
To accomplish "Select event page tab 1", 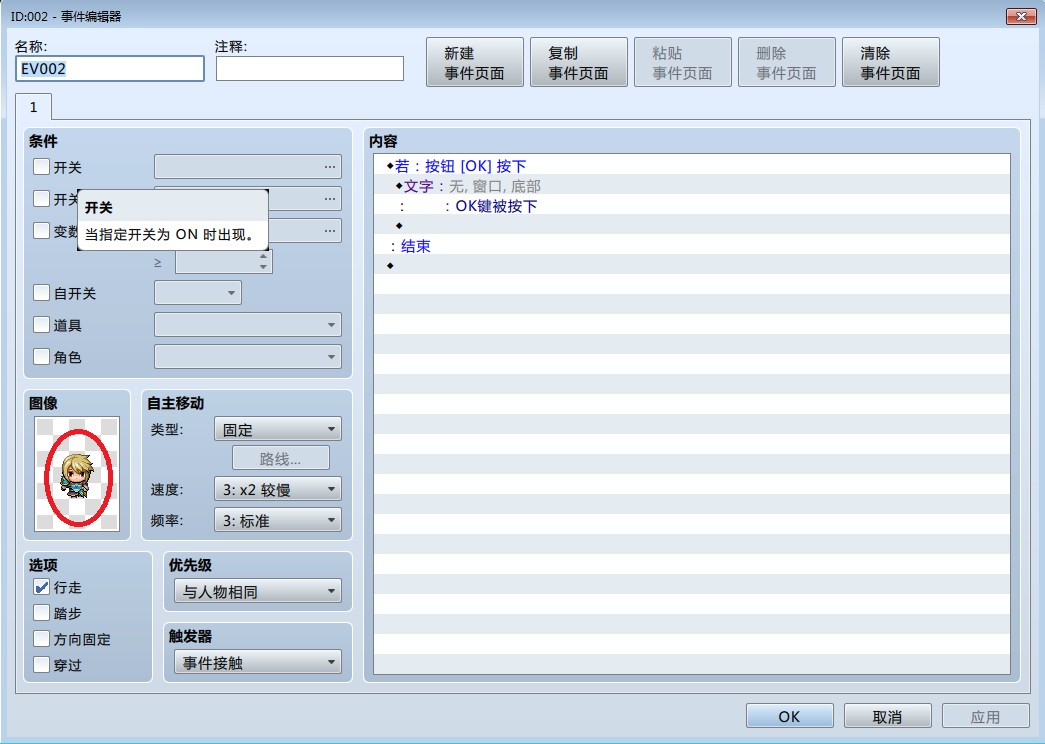I will tap(33, 107).
